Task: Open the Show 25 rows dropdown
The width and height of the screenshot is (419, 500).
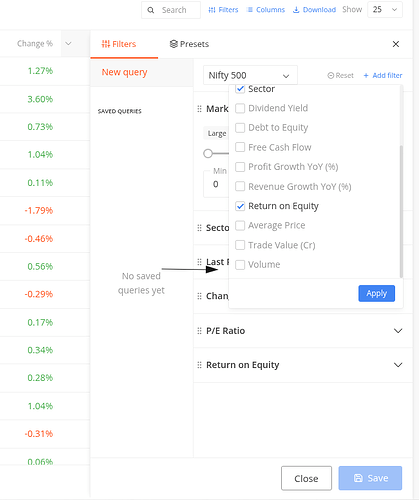Action: [x=385, y=10]
